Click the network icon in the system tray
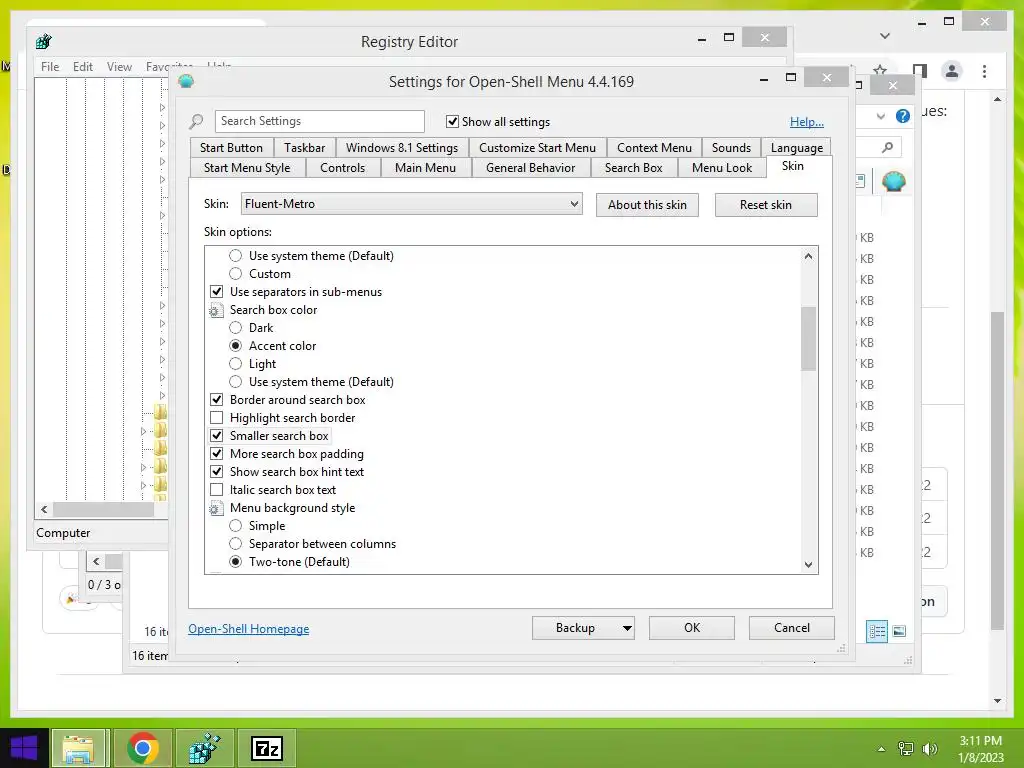 pyautogui.click(x=906, y=748)
